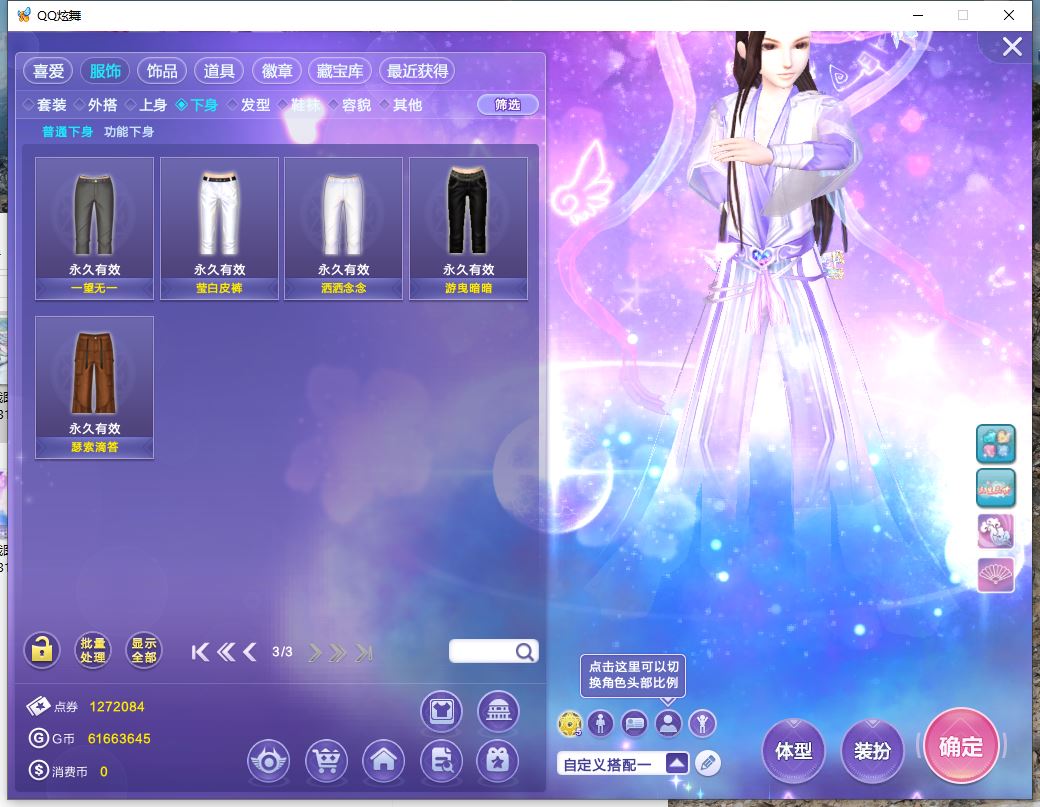This screenshot has height=807, width=1040.
Task: Select the 其他 category radio option
Action: coord(401,105)
